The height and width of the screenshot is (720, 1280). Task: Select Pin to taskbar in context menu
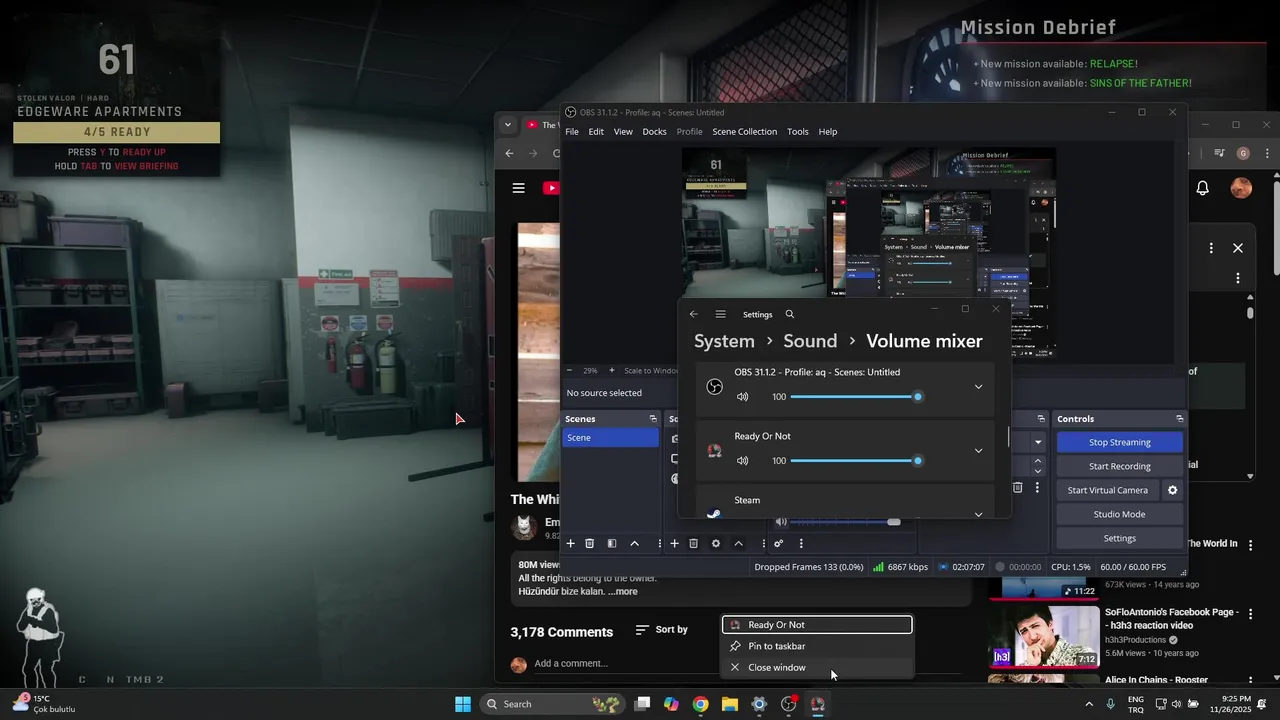click(817, 646)
